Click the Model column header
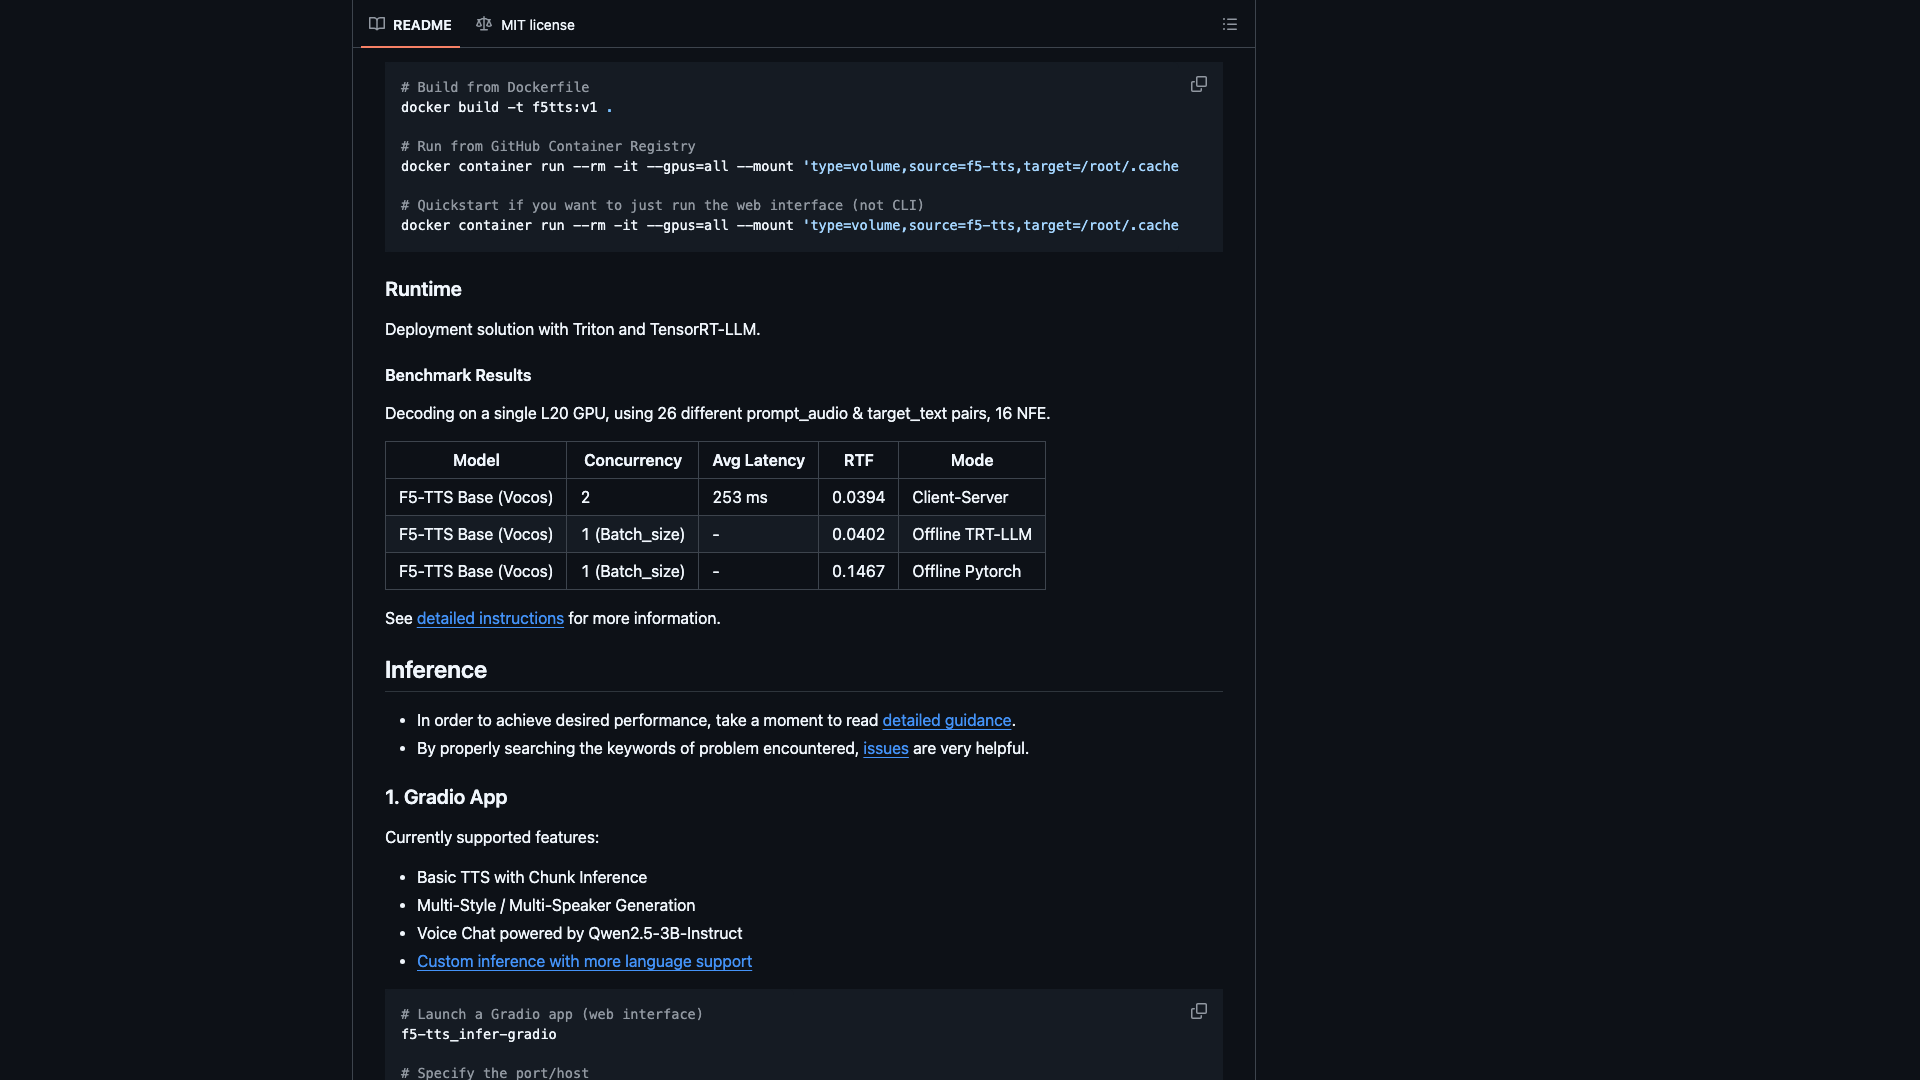This screenshot has height=1080, width=1920. 476,460
